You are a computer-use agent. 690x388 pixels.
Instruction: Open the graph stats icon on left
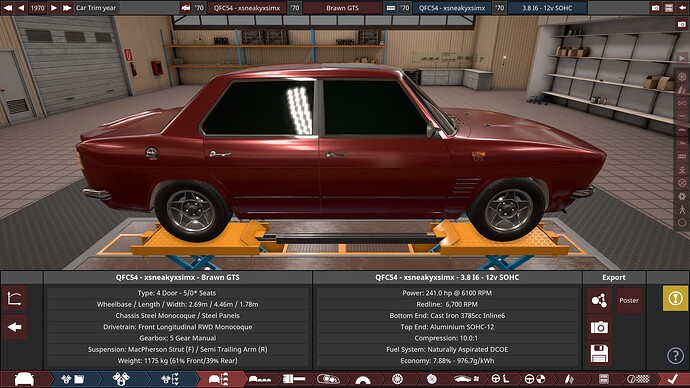[15, 299]
